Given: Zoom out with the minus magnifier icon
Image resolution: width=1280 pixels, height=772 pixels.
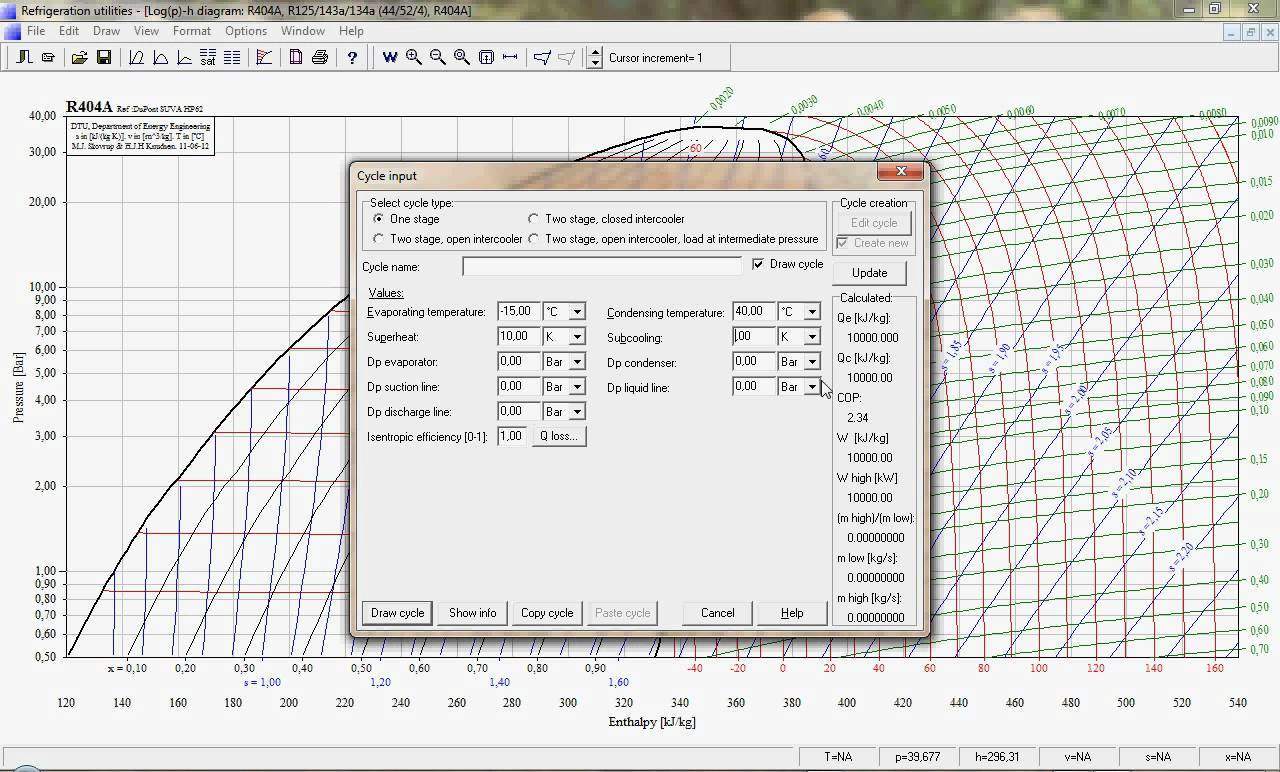Looking at the screenshot, I should (438, 58).
